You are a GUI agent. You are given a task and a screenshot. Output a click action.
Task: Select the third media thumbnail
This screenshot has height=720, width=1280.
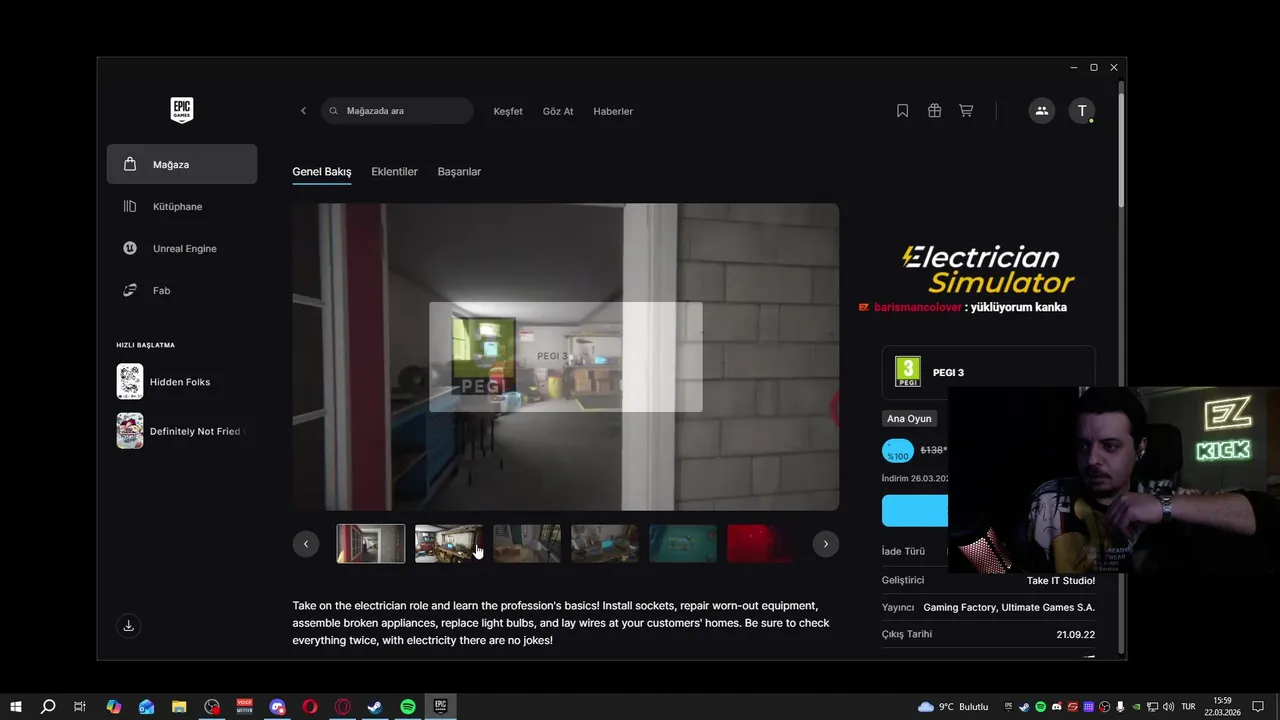[x=527, y=544]
